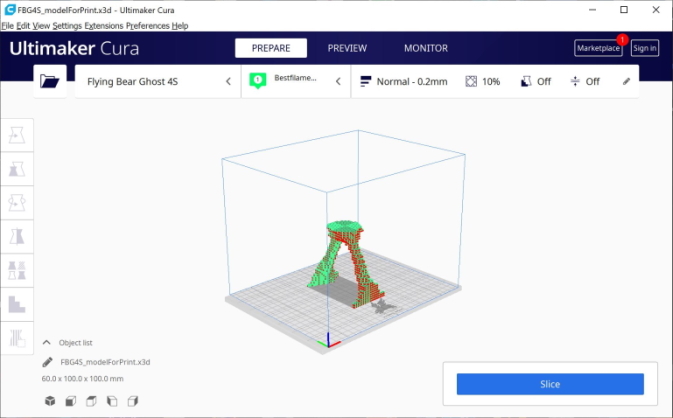Screen dimensions: 673x418
Task: Select the Scale tool in left toolbar
Action: tap(17, 169)
